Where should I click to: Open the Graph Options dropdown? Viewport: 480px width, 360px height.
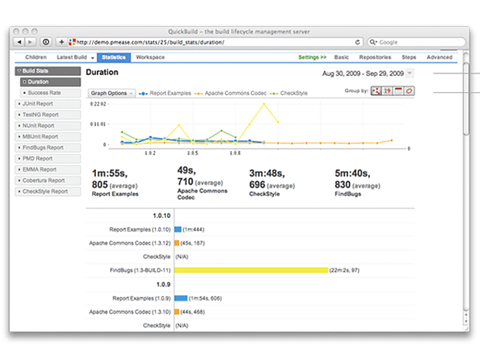(112, 93)
